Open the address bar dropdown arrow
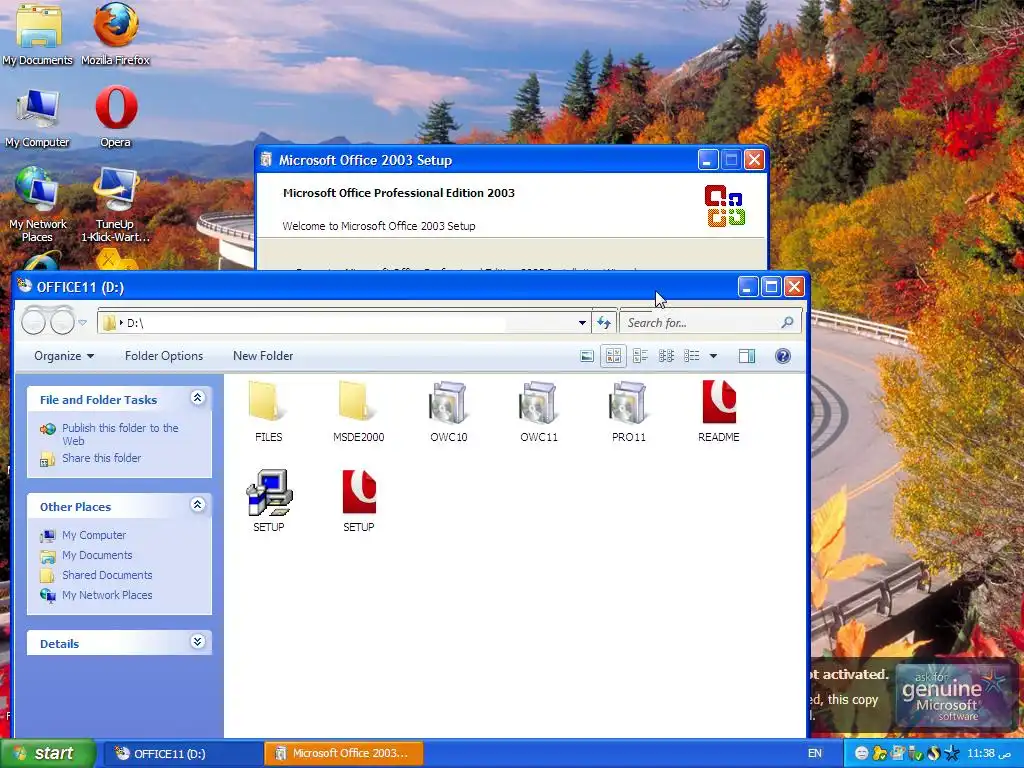Viewport: 1024px width, 768px height. click(582, 323)
